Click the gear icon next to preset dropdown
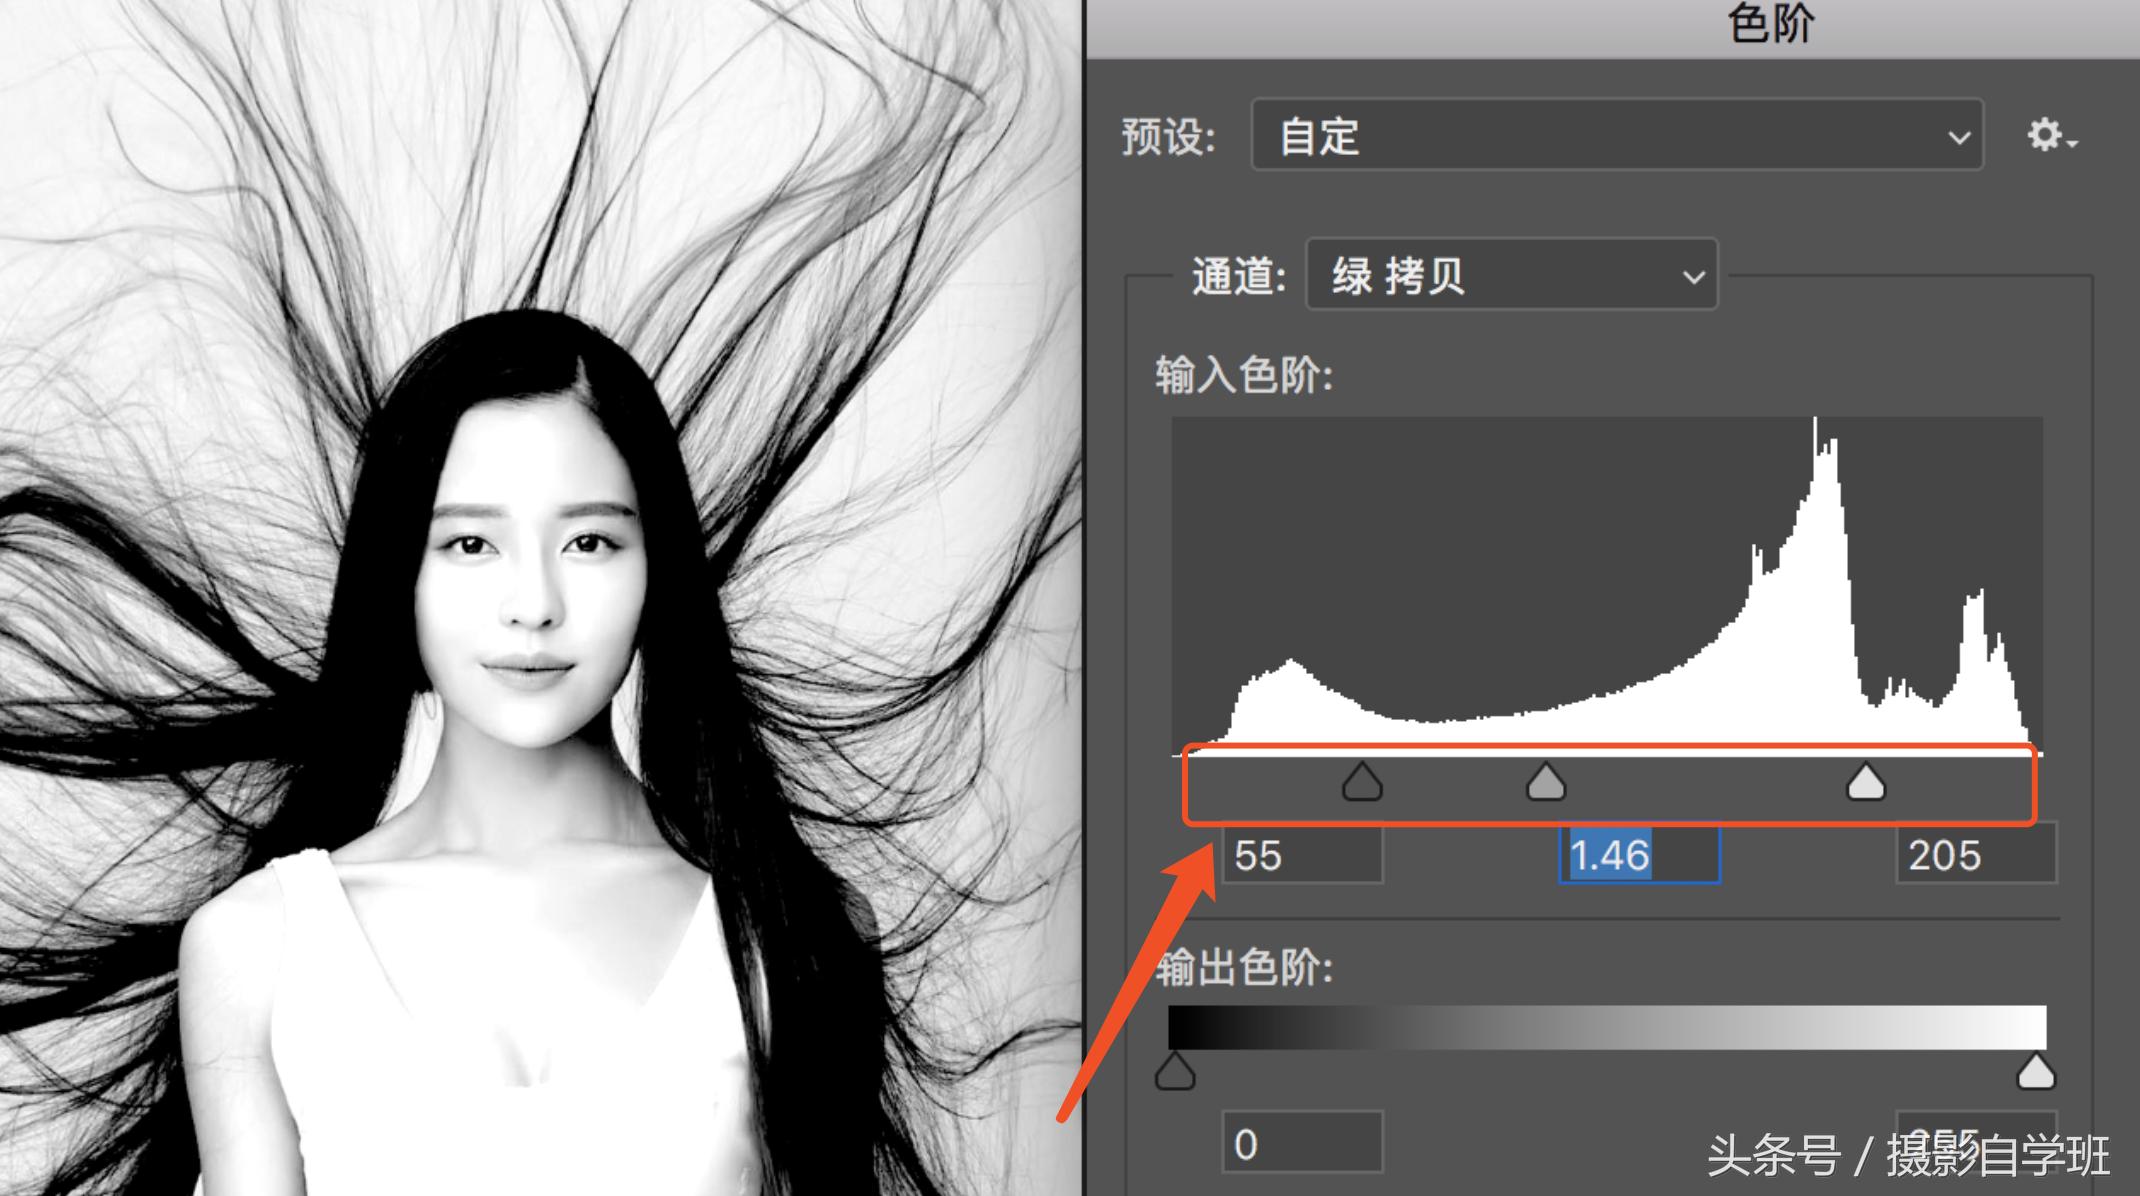Image resolution: width=2140 pixels, height=1196 pixels. click(x=2047, y=137)
